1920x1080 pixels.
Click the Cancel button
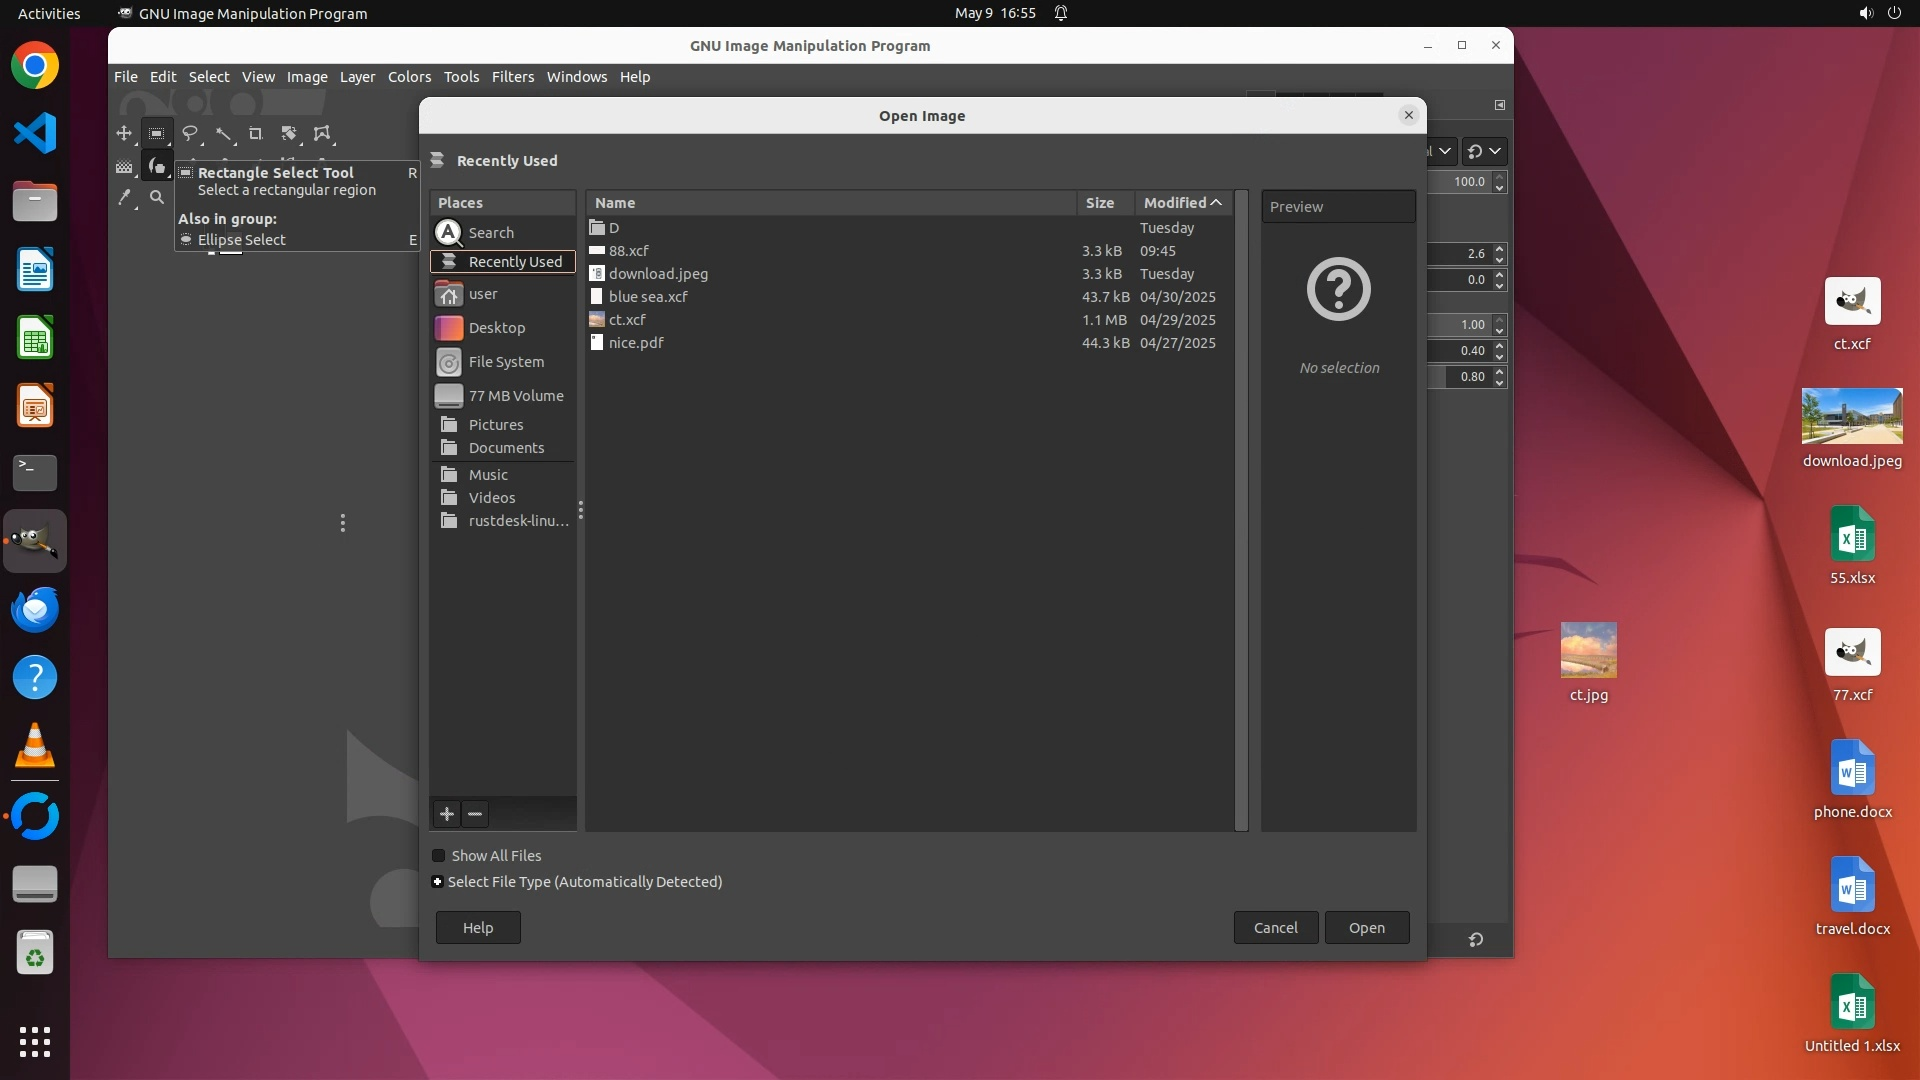pyautogui.click(x=1275, y=928)
